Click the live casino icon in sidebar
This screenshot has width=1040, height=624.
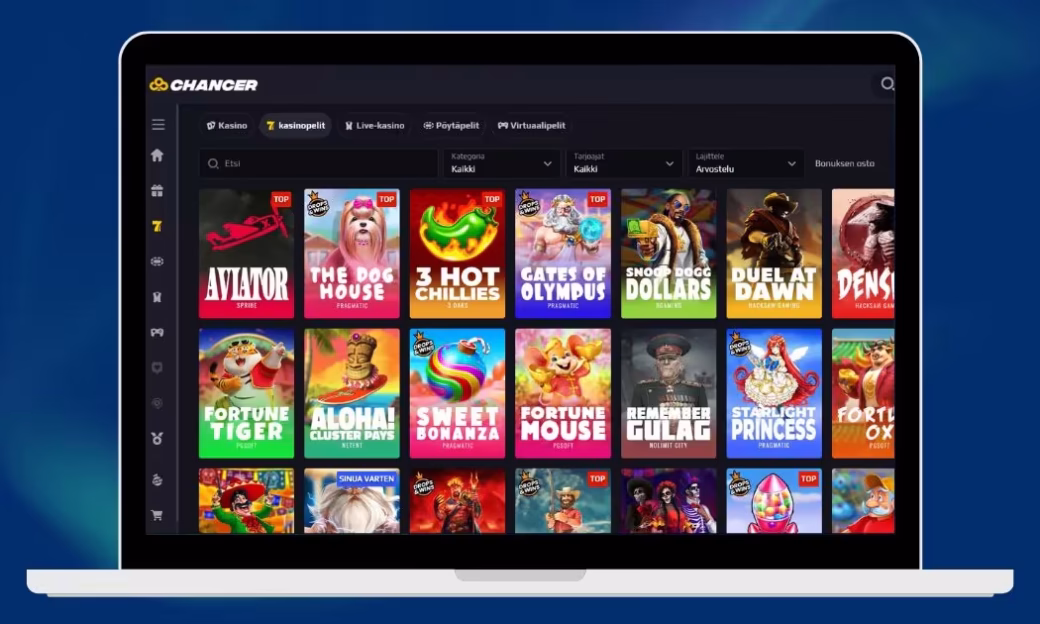(157, 297)
